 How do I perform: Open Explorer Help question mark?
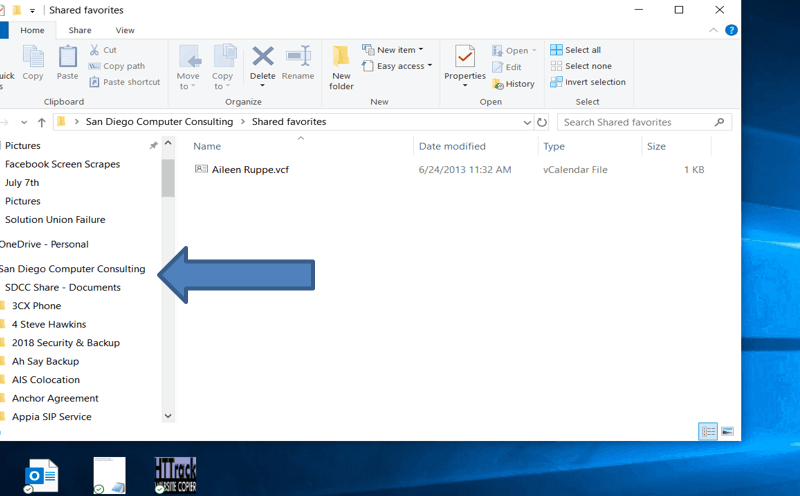pos(731,30)
